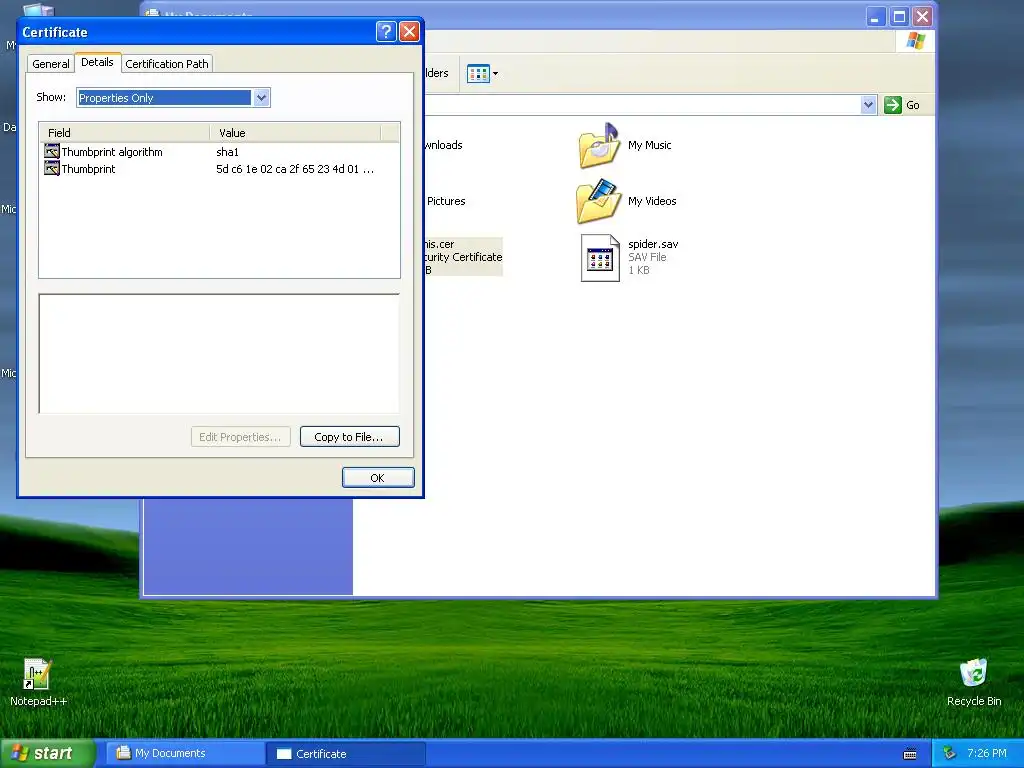Click the Safely Remove Hardware tray icon

pyautogui.click(x=950, y=753)
